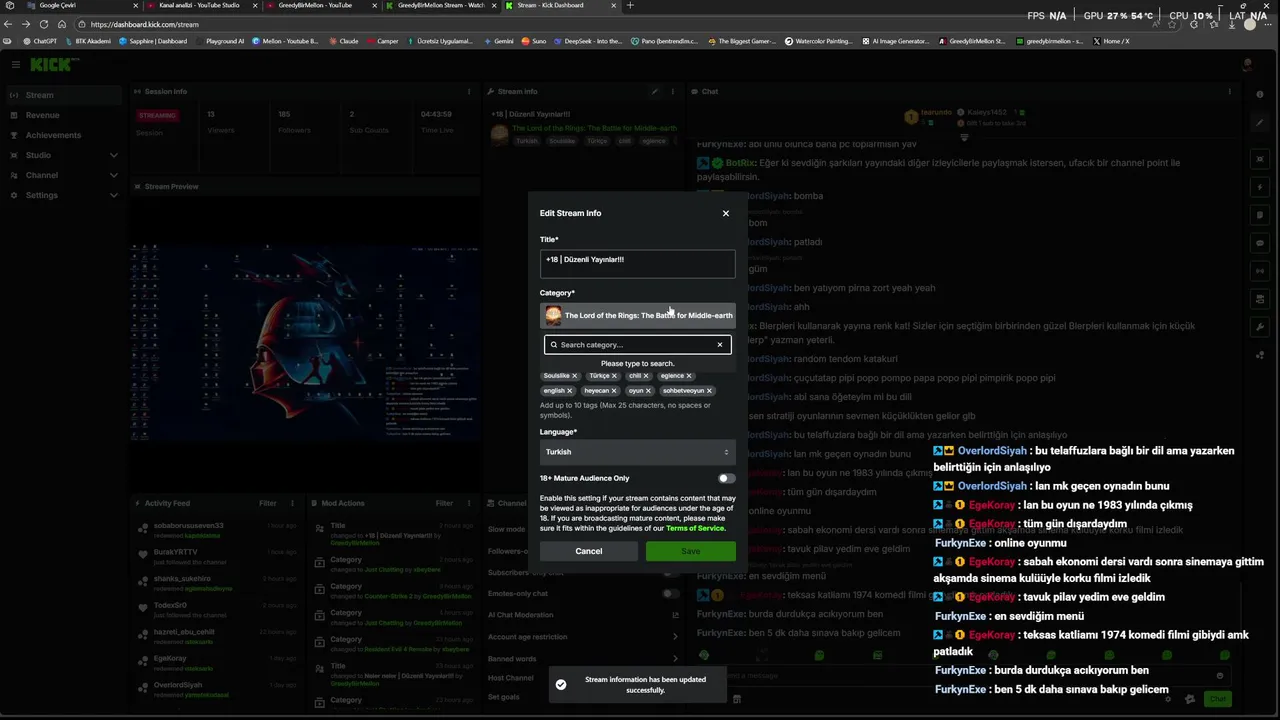1280x720 pixels.
Task: Open Session Info panel options menu
Action: pos(469,92)
